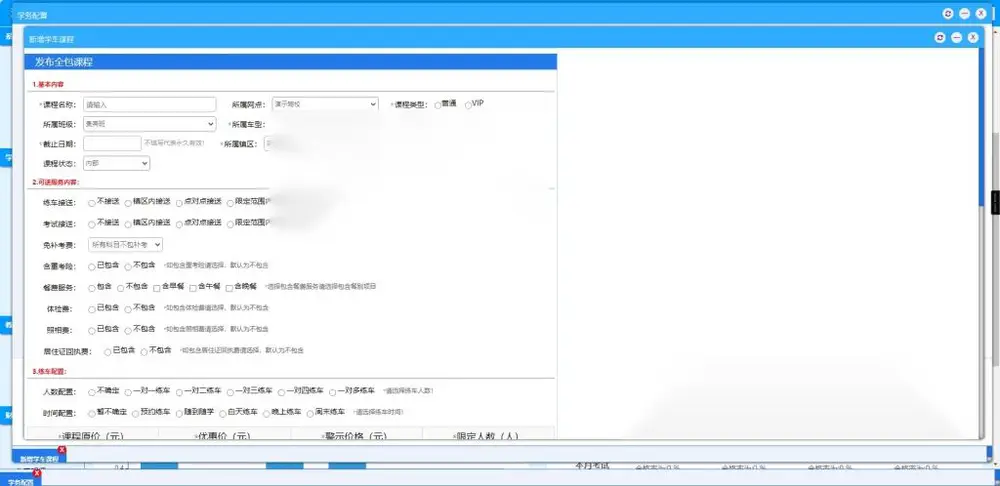Close the outer 学务配置 window
Image resolution: width=1000 pixels, height=486 pixels.
(981, 13)
